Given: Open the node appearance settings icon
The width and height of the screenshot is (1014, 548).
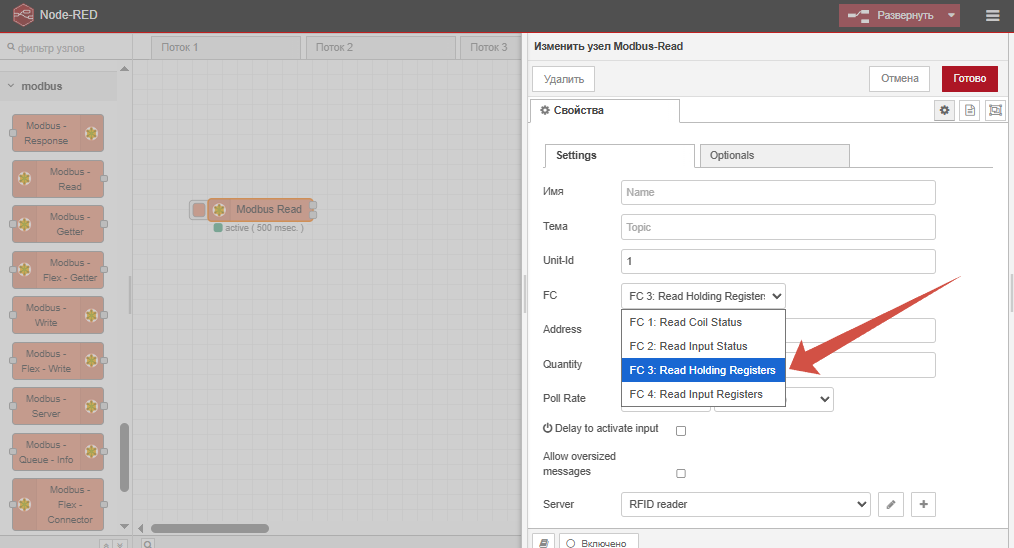Looking at the screenshot, I should tap(994, 111).
